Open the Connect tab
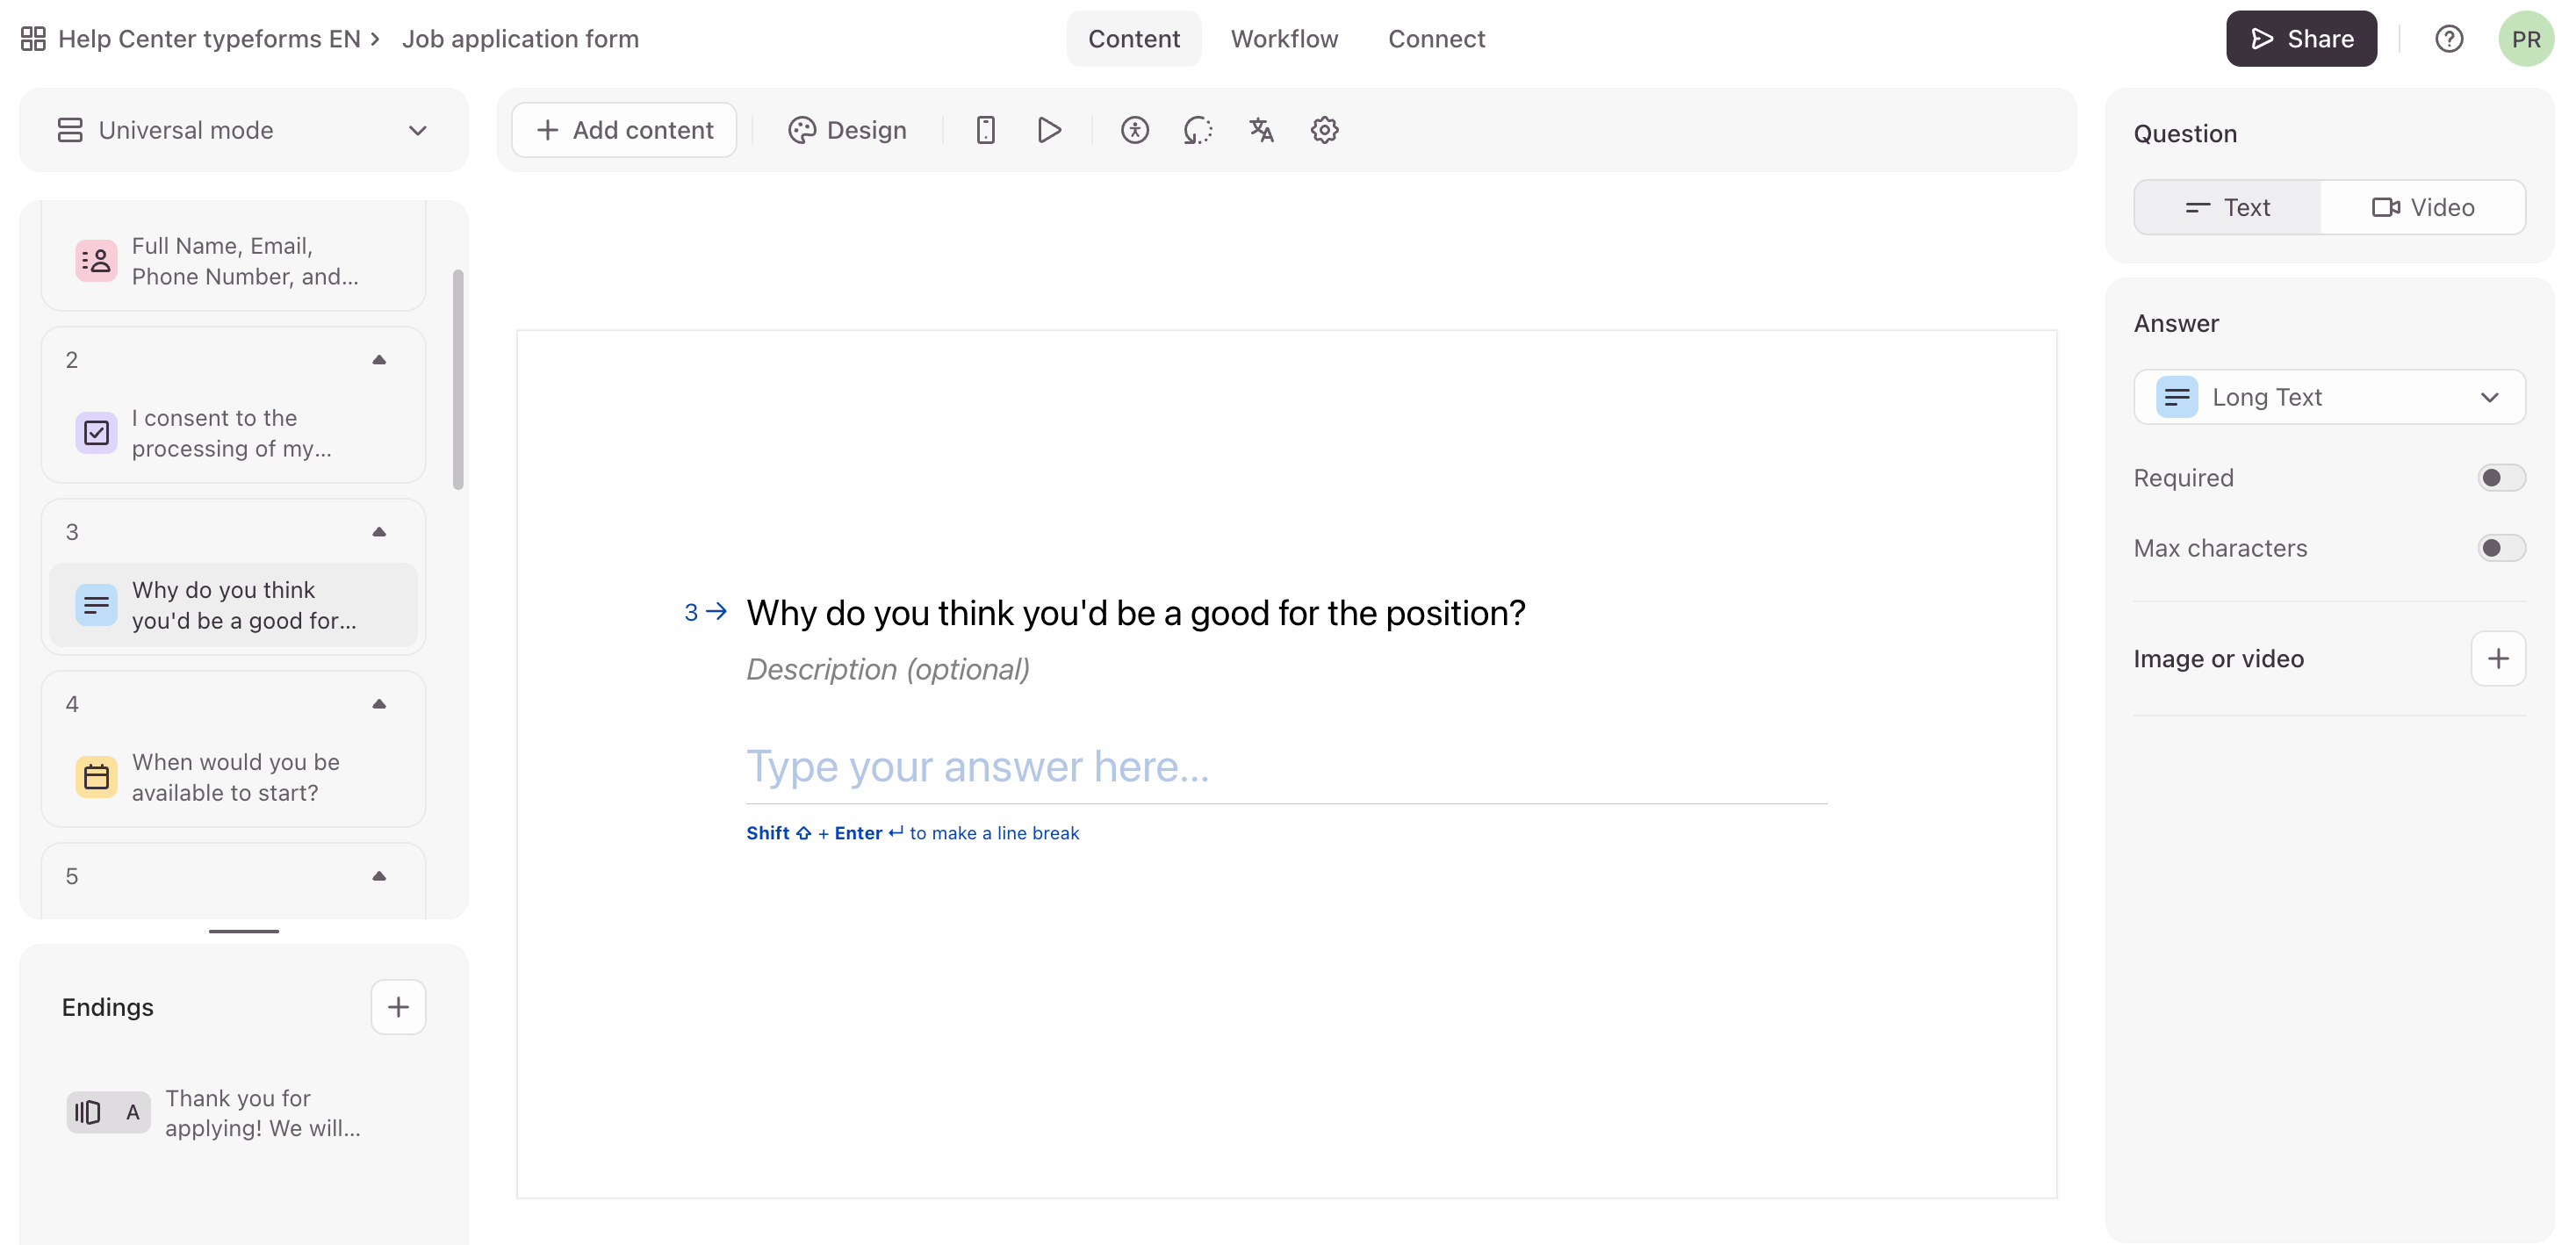Image resolution: width=2576 pixels, height=1245 pixels. pyautogui.click(x=1436, y=39)
